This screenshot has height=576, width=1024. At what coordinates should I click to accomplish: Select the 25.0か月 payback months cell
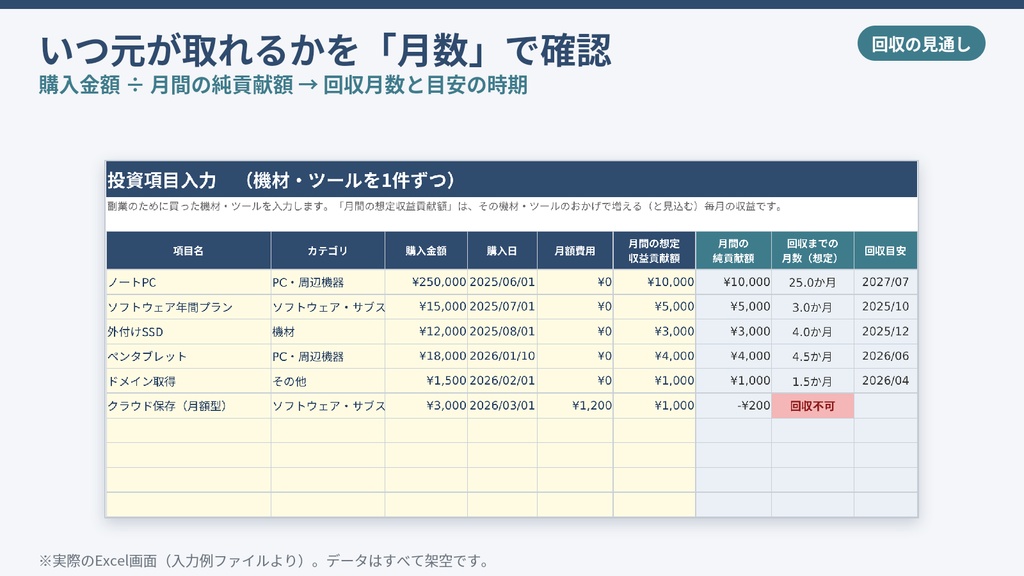click(812, 282)
